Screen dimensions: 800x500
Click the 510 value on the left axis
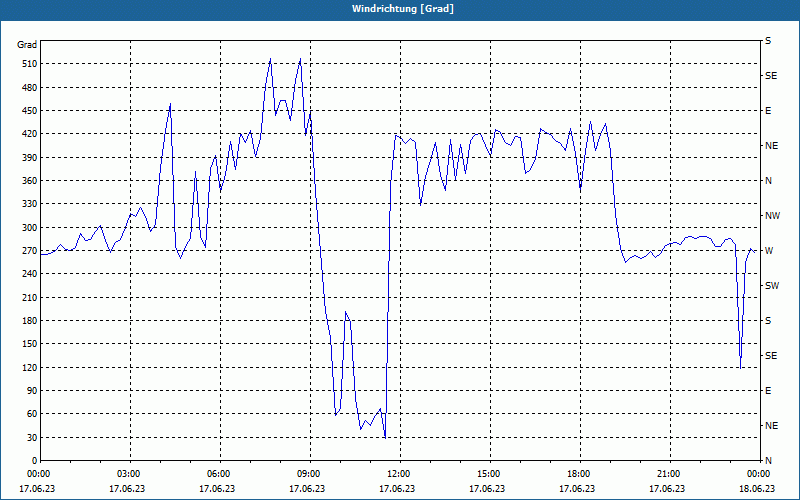tap(30, 64)
